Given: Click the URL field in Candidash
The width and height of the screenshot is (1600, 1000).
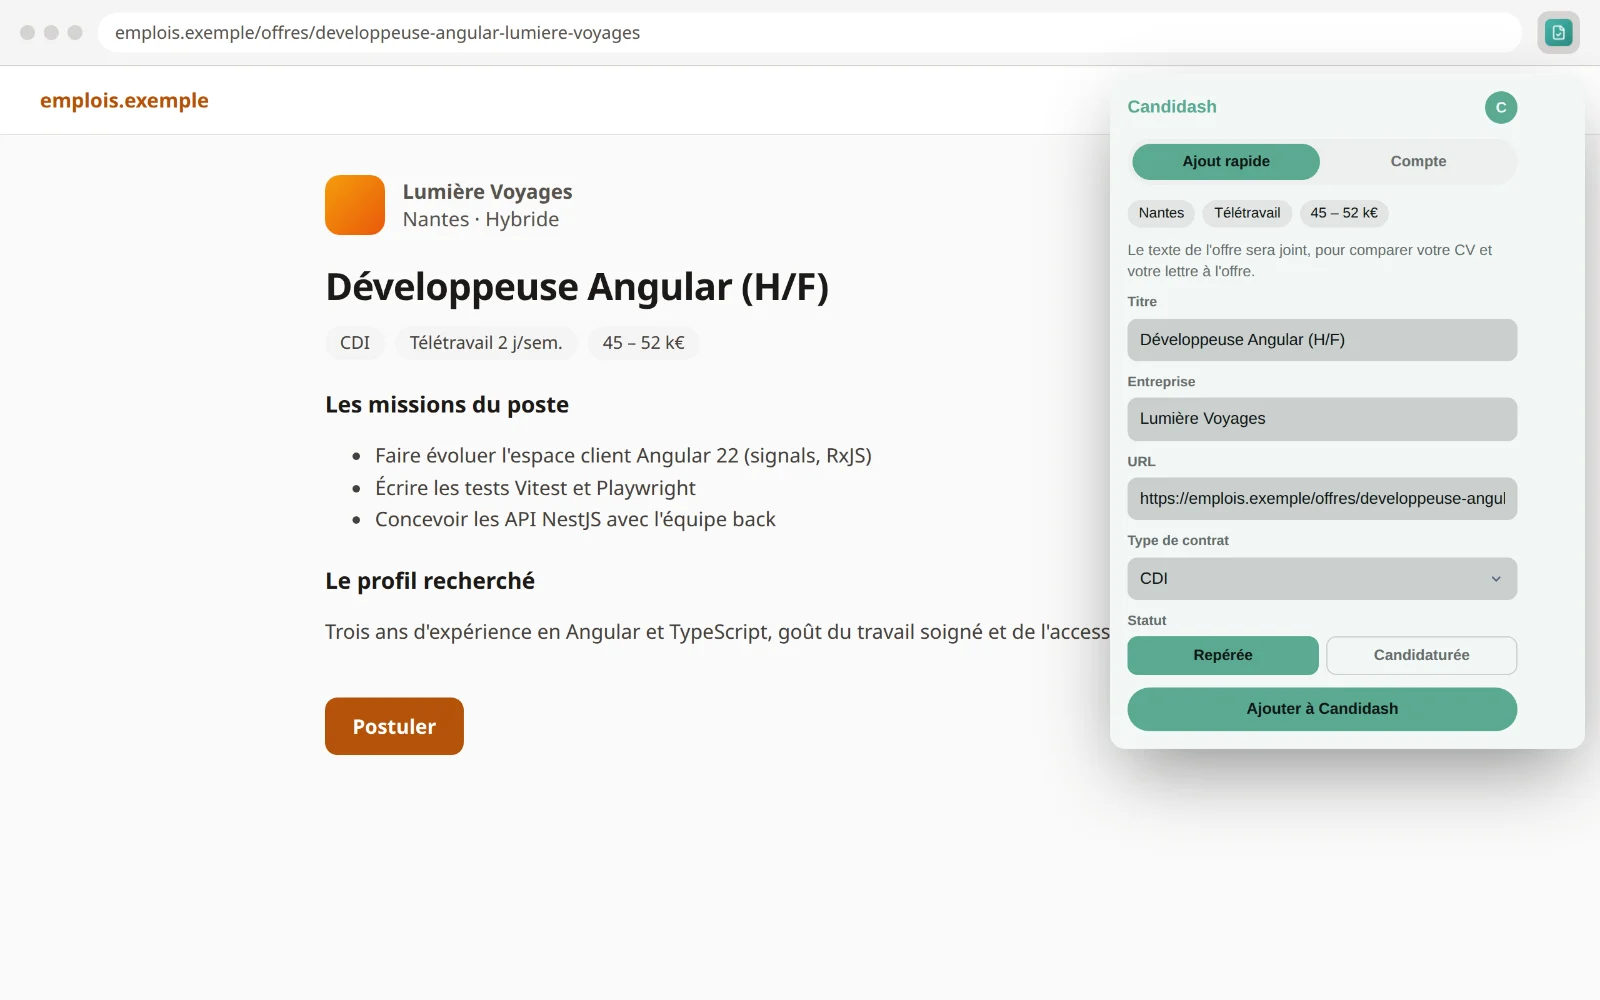Looking at the screenshot, I should (x=1322, y=498).
